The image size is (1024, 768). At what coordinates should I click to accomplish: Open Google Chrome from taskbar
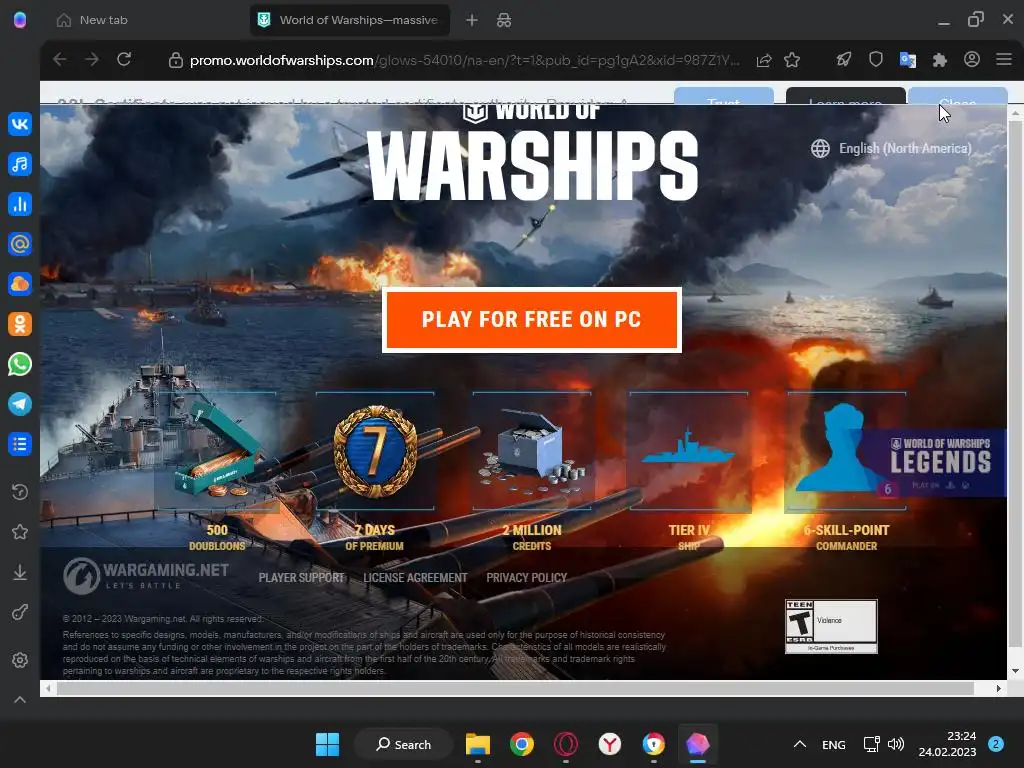point(521,744)
